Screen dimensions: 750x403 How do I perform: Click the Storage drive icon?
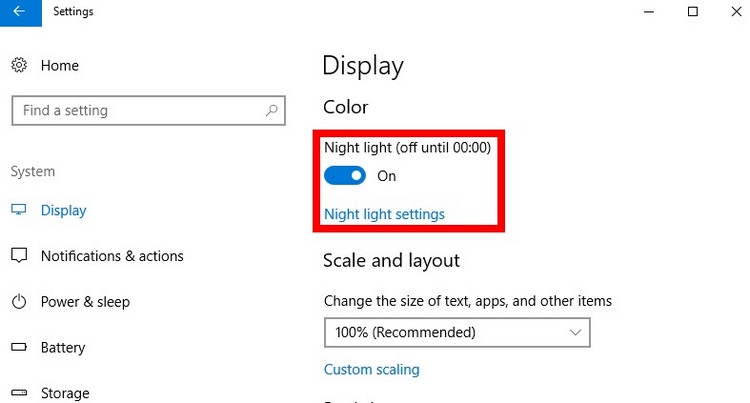coord(19,393)
